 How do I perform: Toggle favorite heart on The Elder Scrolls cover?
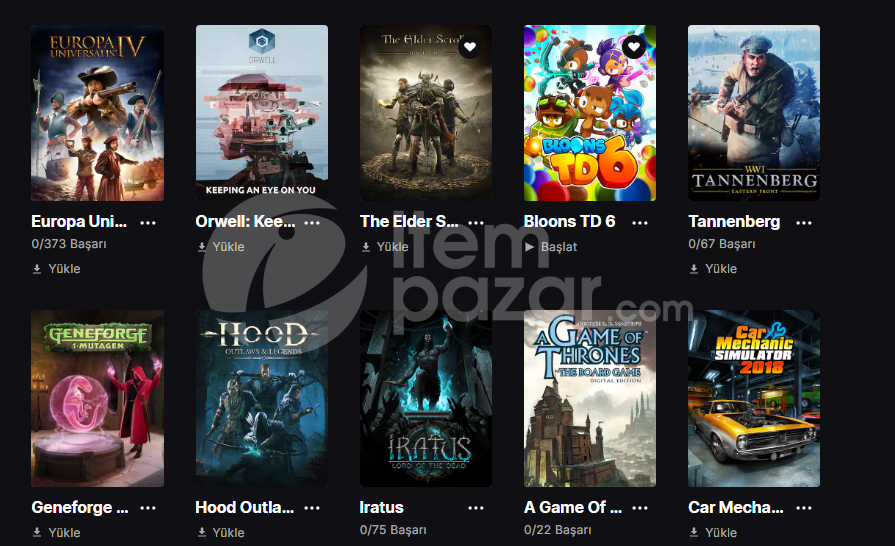pyautogui.click(x=470, y=47)
